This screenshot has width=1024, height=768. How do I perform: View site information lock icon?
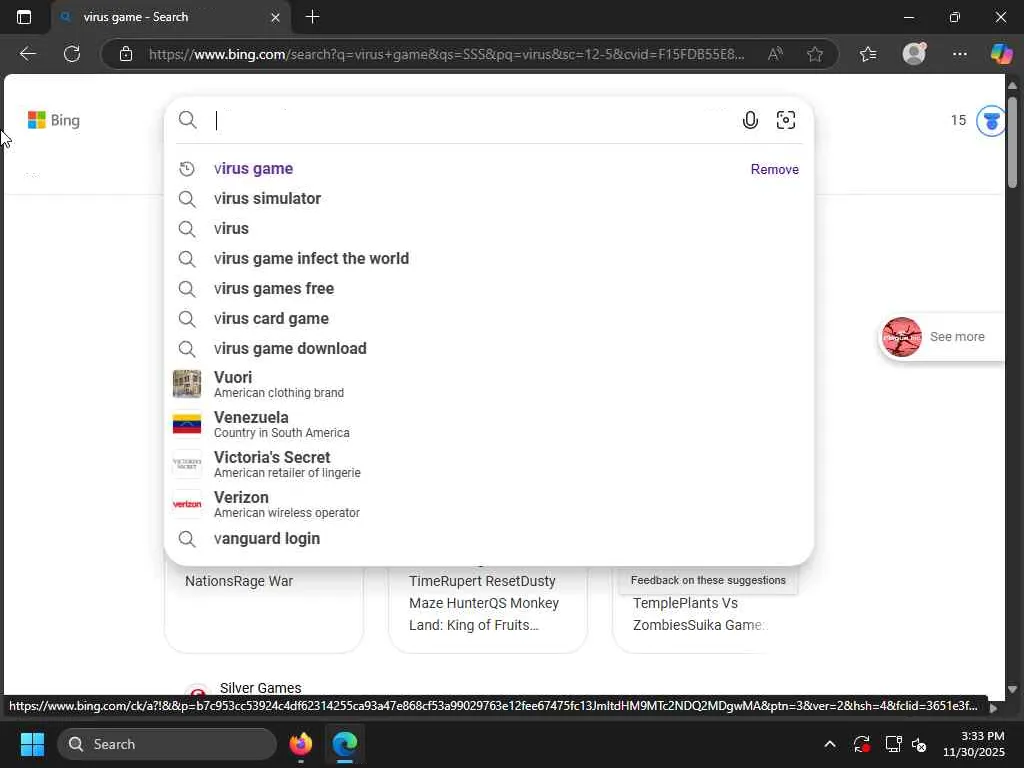[126, 54]
